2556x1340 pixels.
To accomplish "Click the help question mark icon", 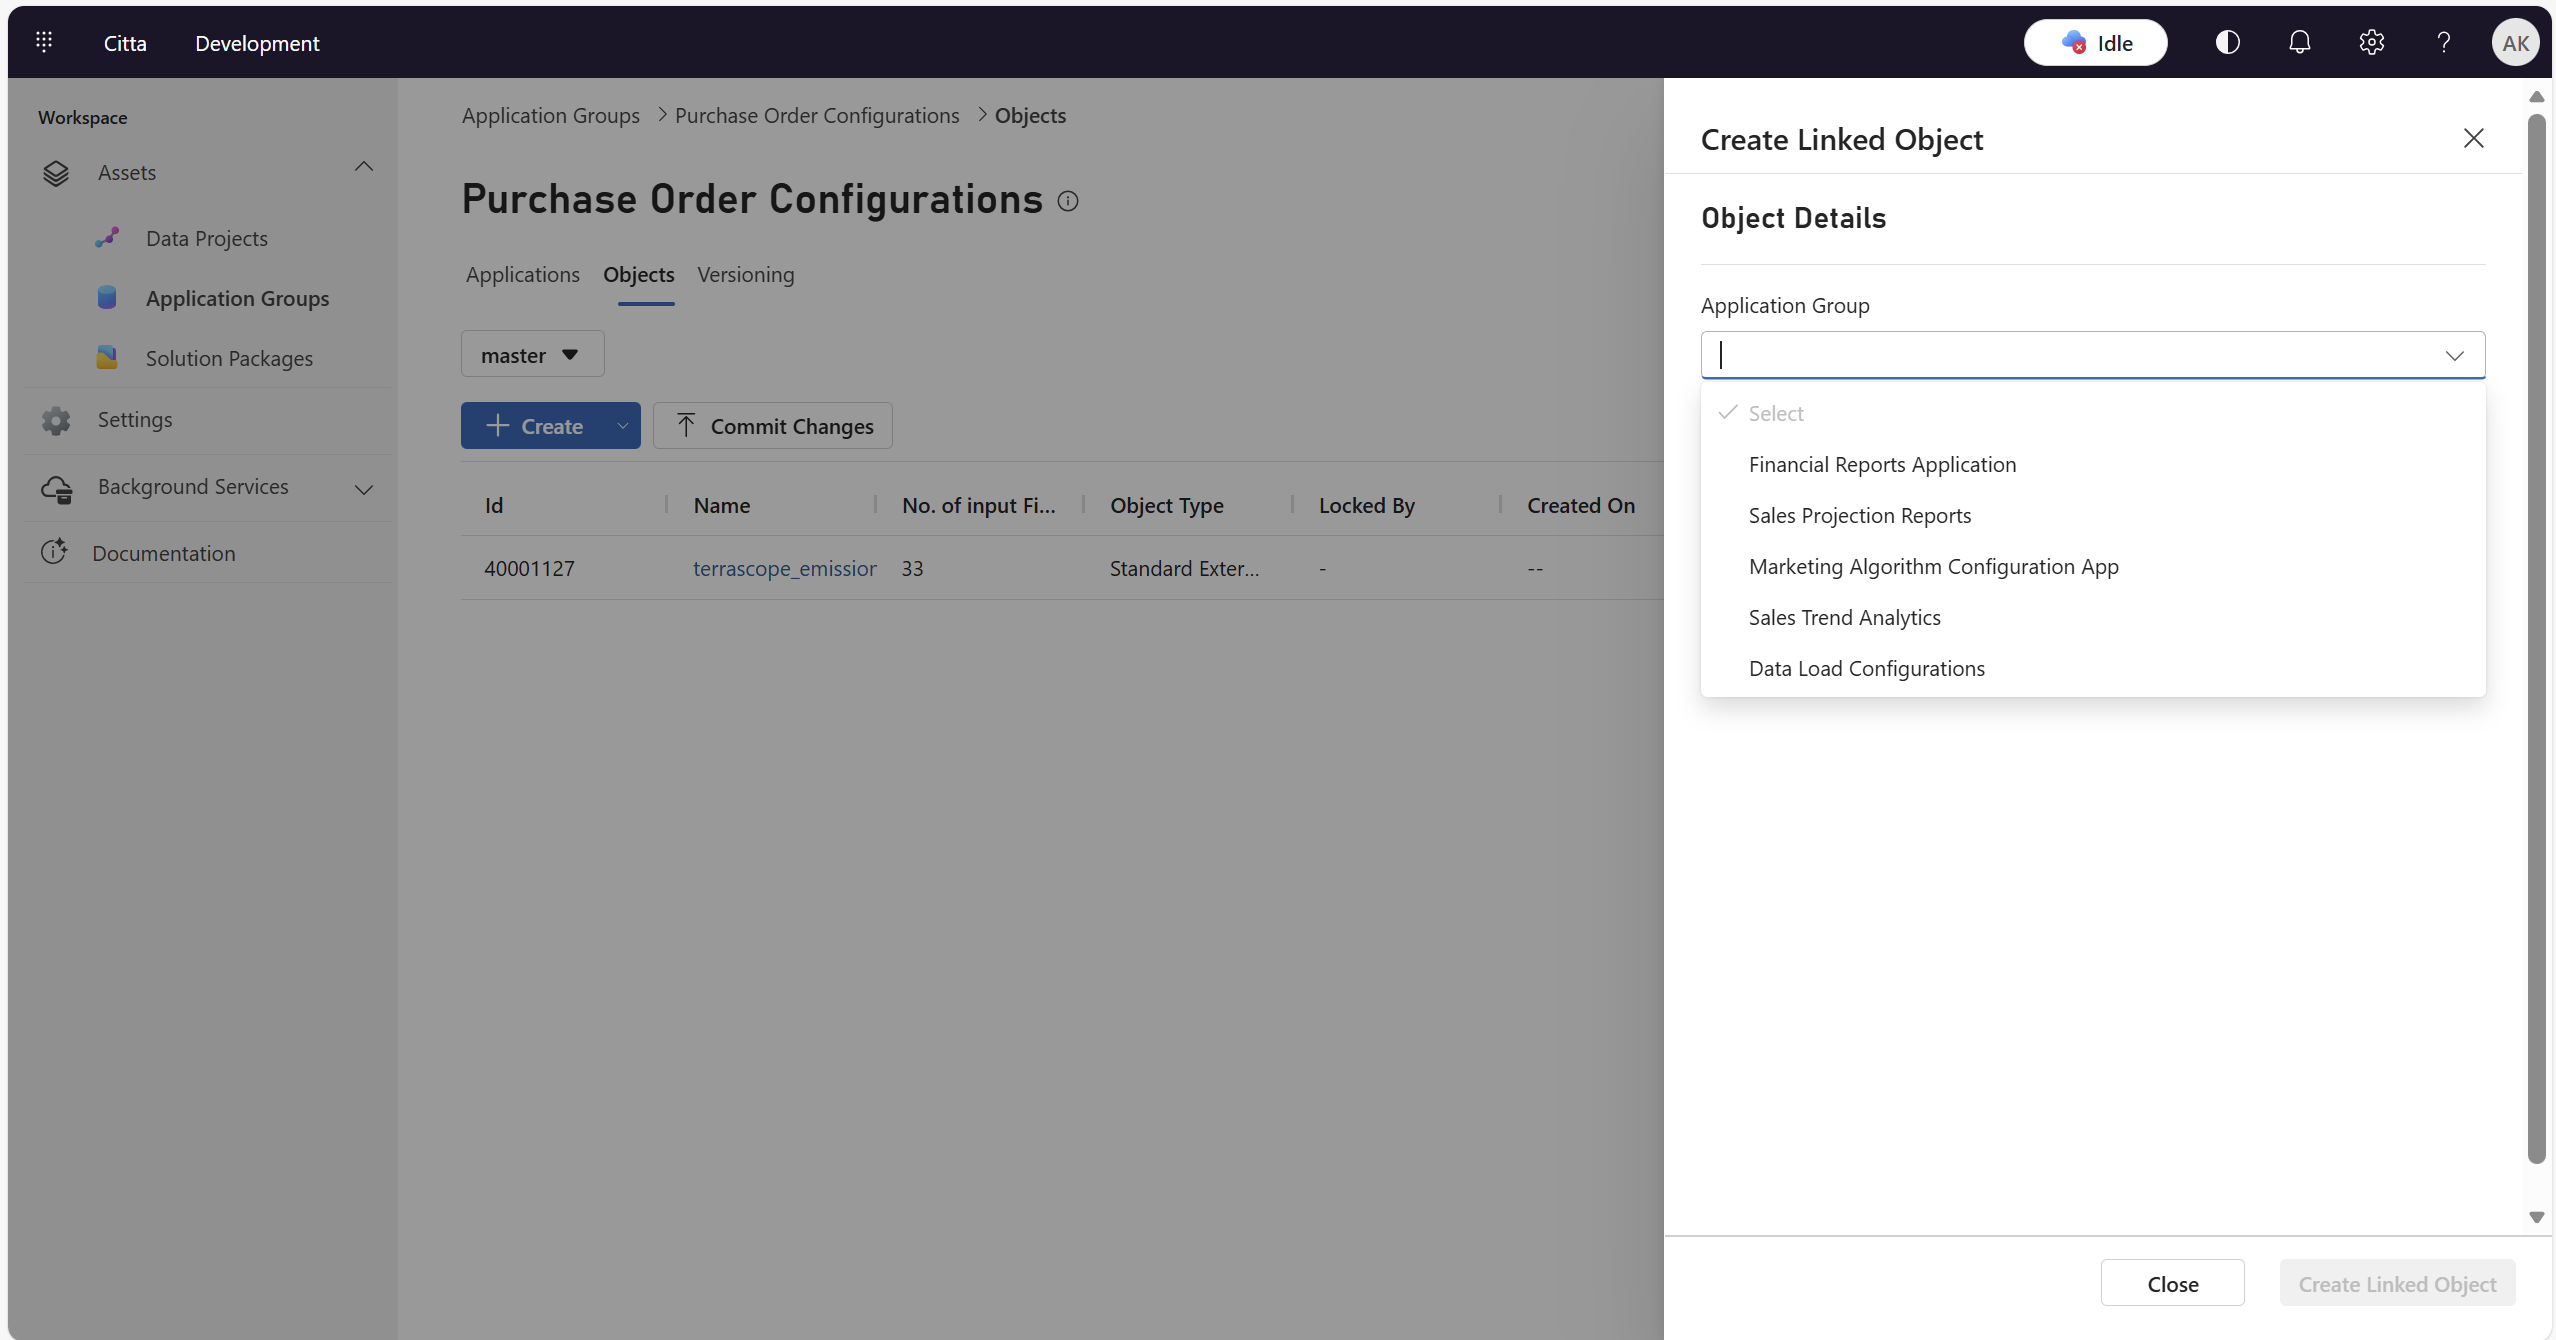I will point(2443,42).
